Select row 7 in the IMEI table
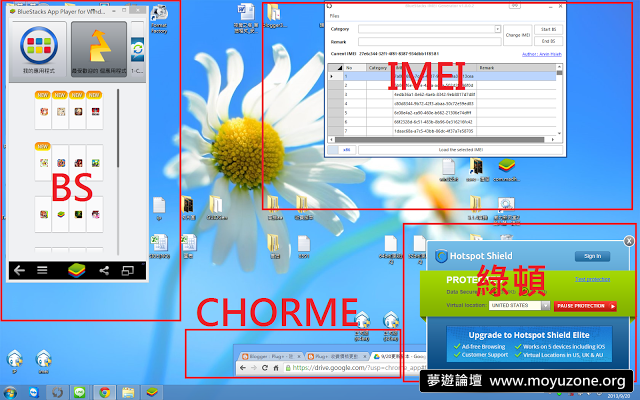Viewport: 640px width, 400px height. tap(442, 131)
